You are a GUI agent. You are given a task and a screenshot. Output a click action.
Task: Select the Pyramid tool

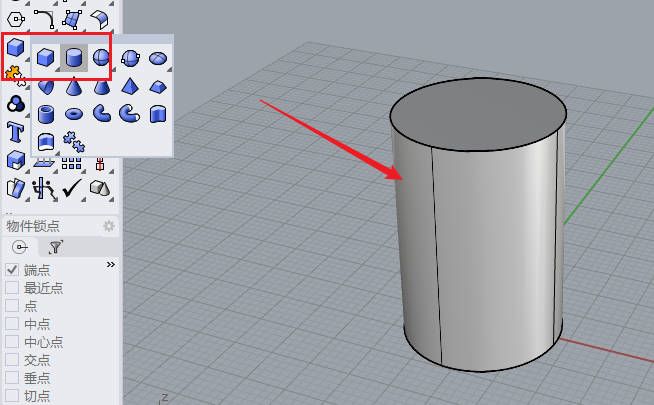130,86
